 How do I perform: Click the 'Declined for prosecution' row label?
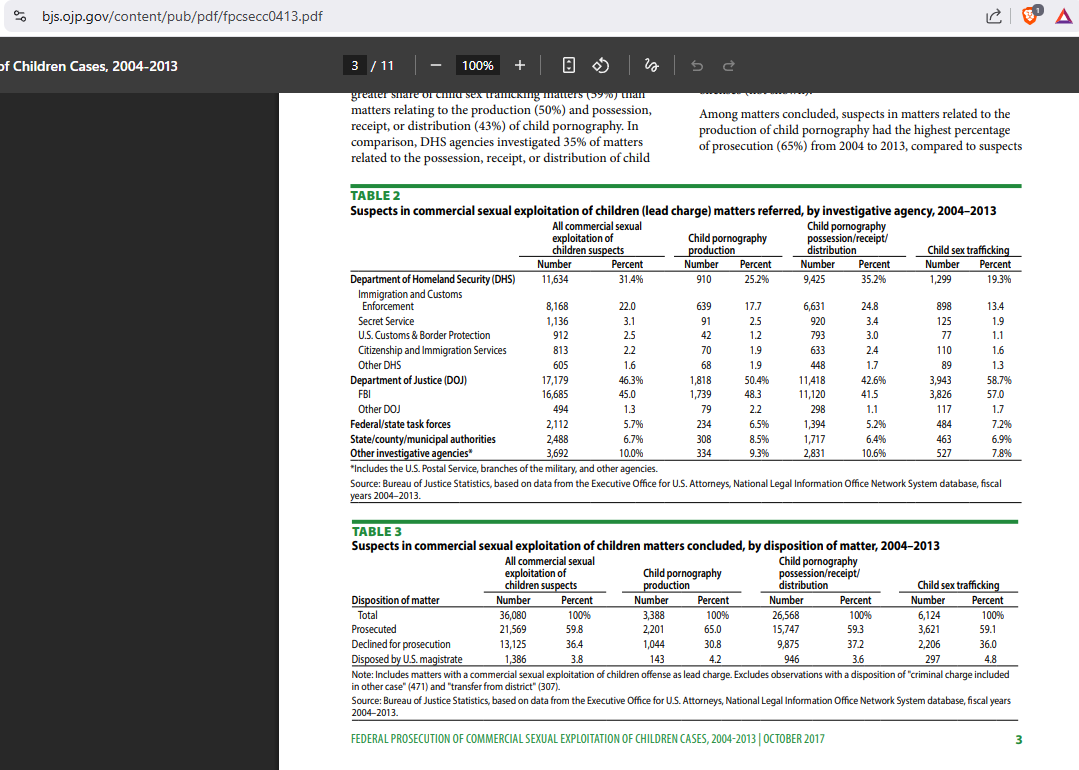pos(400,644)
